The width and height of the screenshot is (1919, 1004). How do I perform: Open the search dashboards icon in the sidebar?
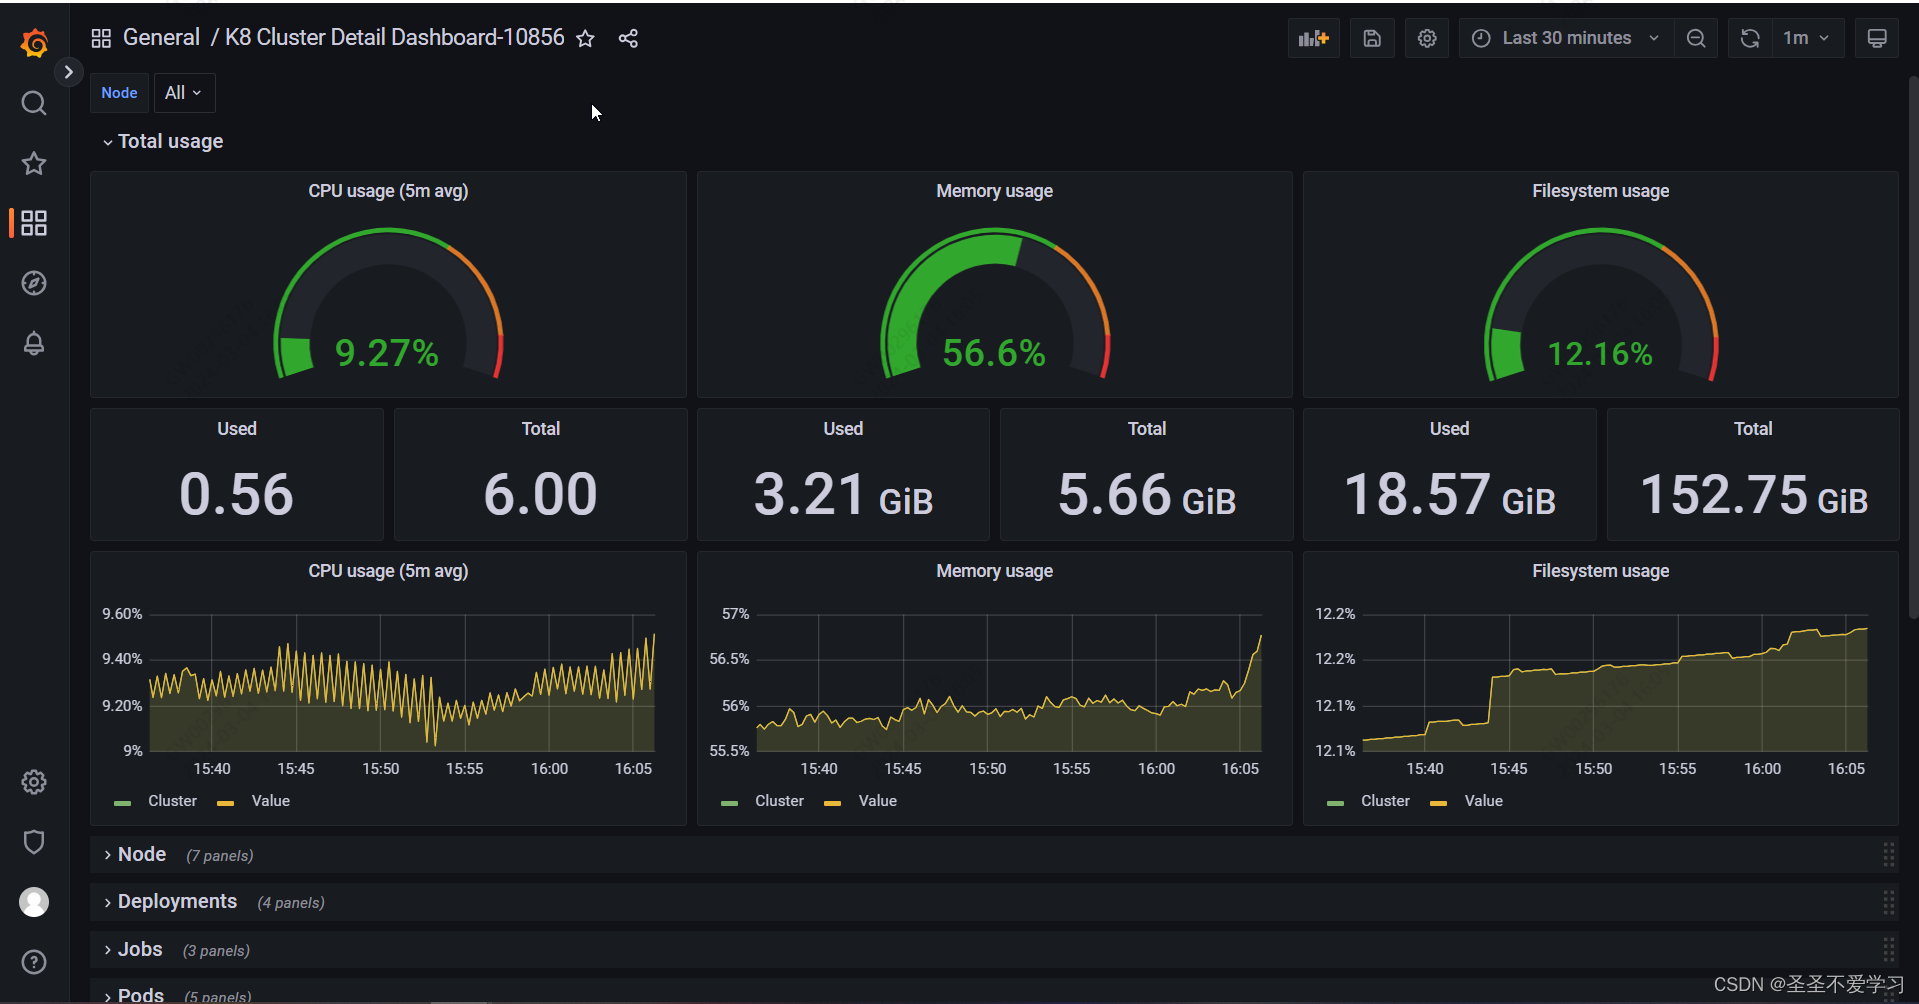34,103
